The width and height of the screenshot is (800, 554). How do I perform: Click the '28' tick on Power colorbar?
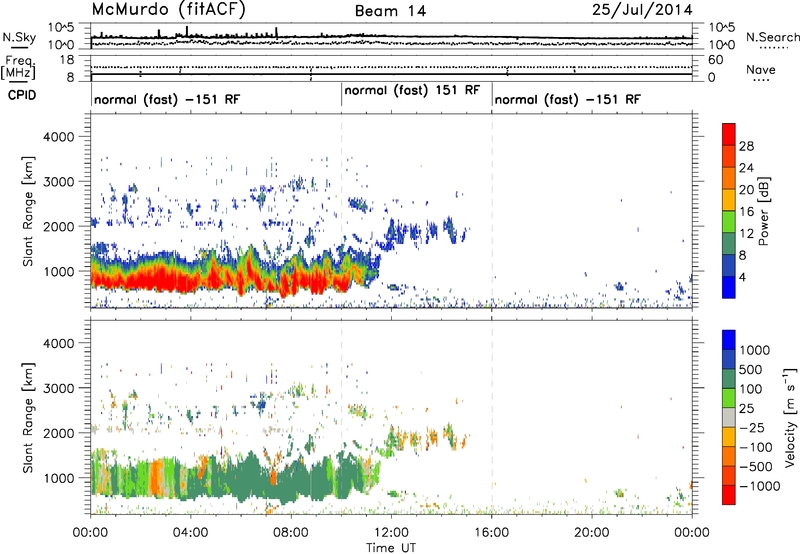pyautogui.click(x=746, y=146)
